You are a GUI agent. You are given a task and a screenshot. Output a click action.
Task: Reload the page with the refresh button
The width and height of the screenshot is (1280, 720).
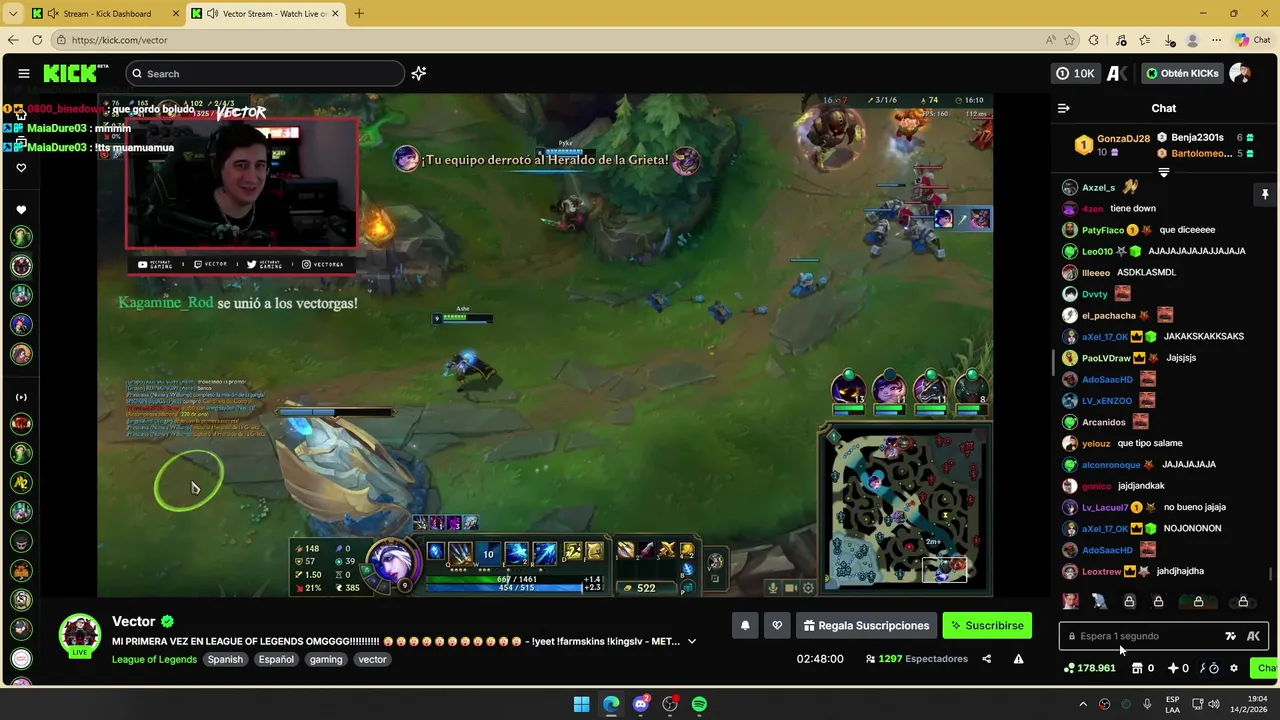click(37, 40)
